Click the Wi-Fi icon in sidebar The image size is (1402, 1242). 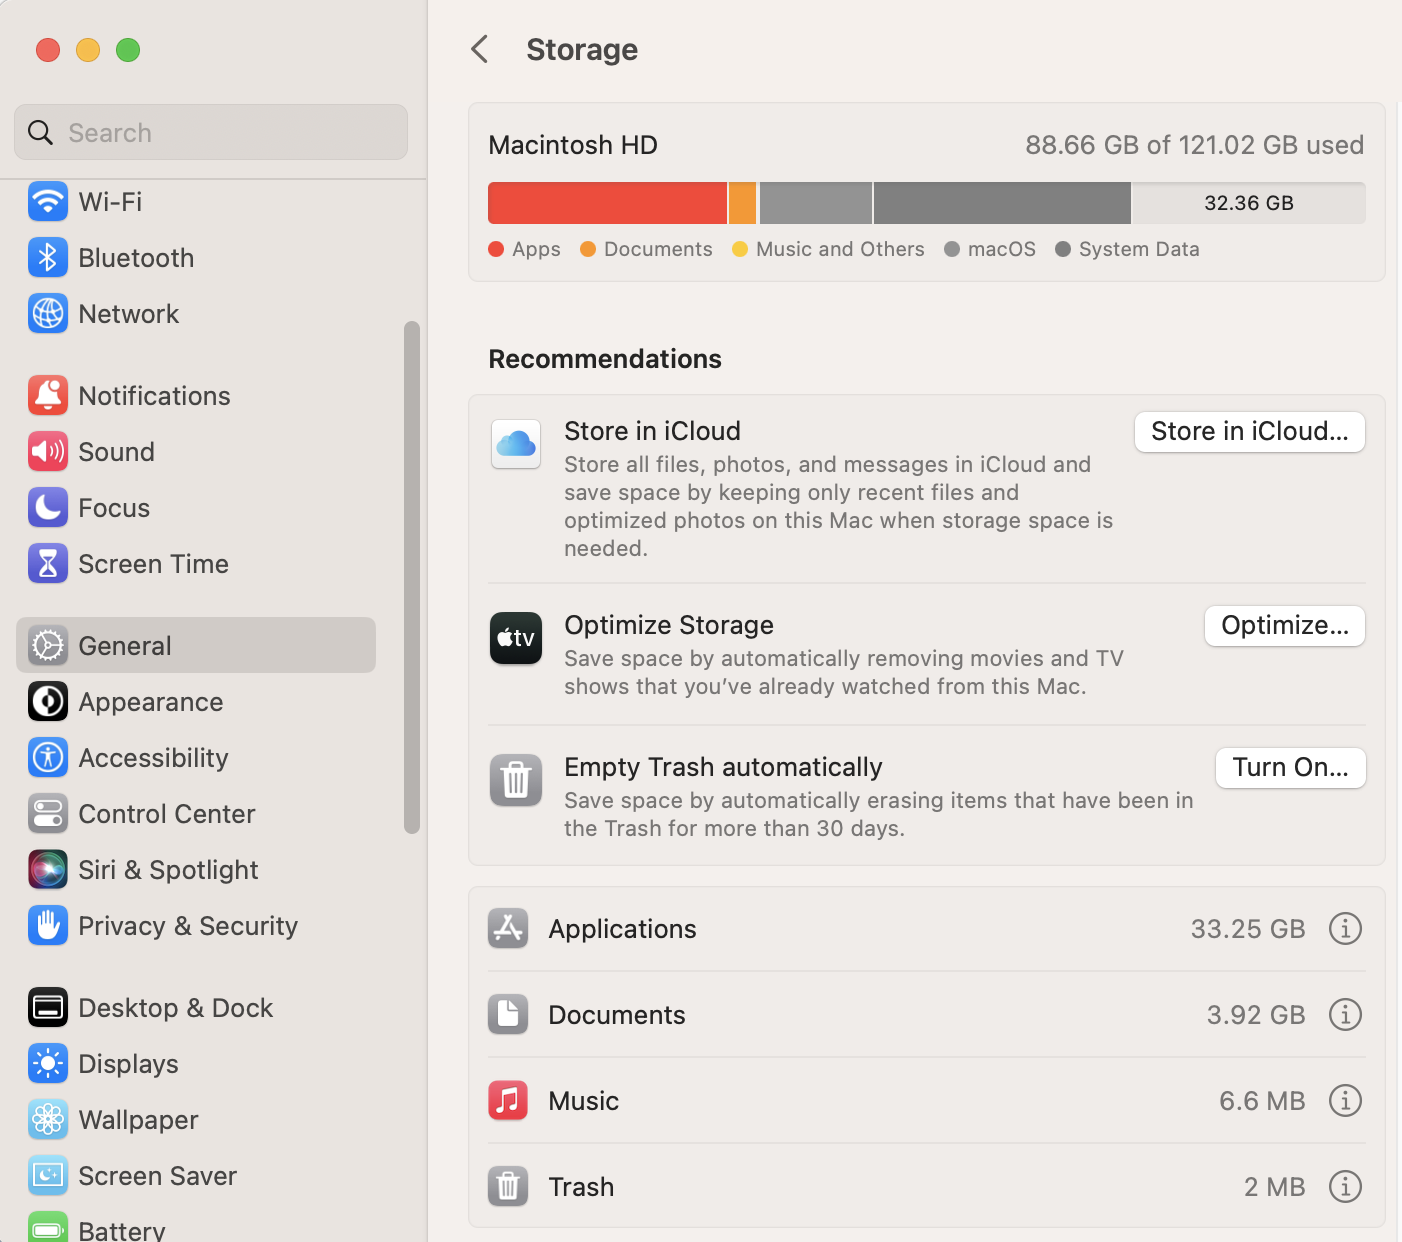(48, 202)
